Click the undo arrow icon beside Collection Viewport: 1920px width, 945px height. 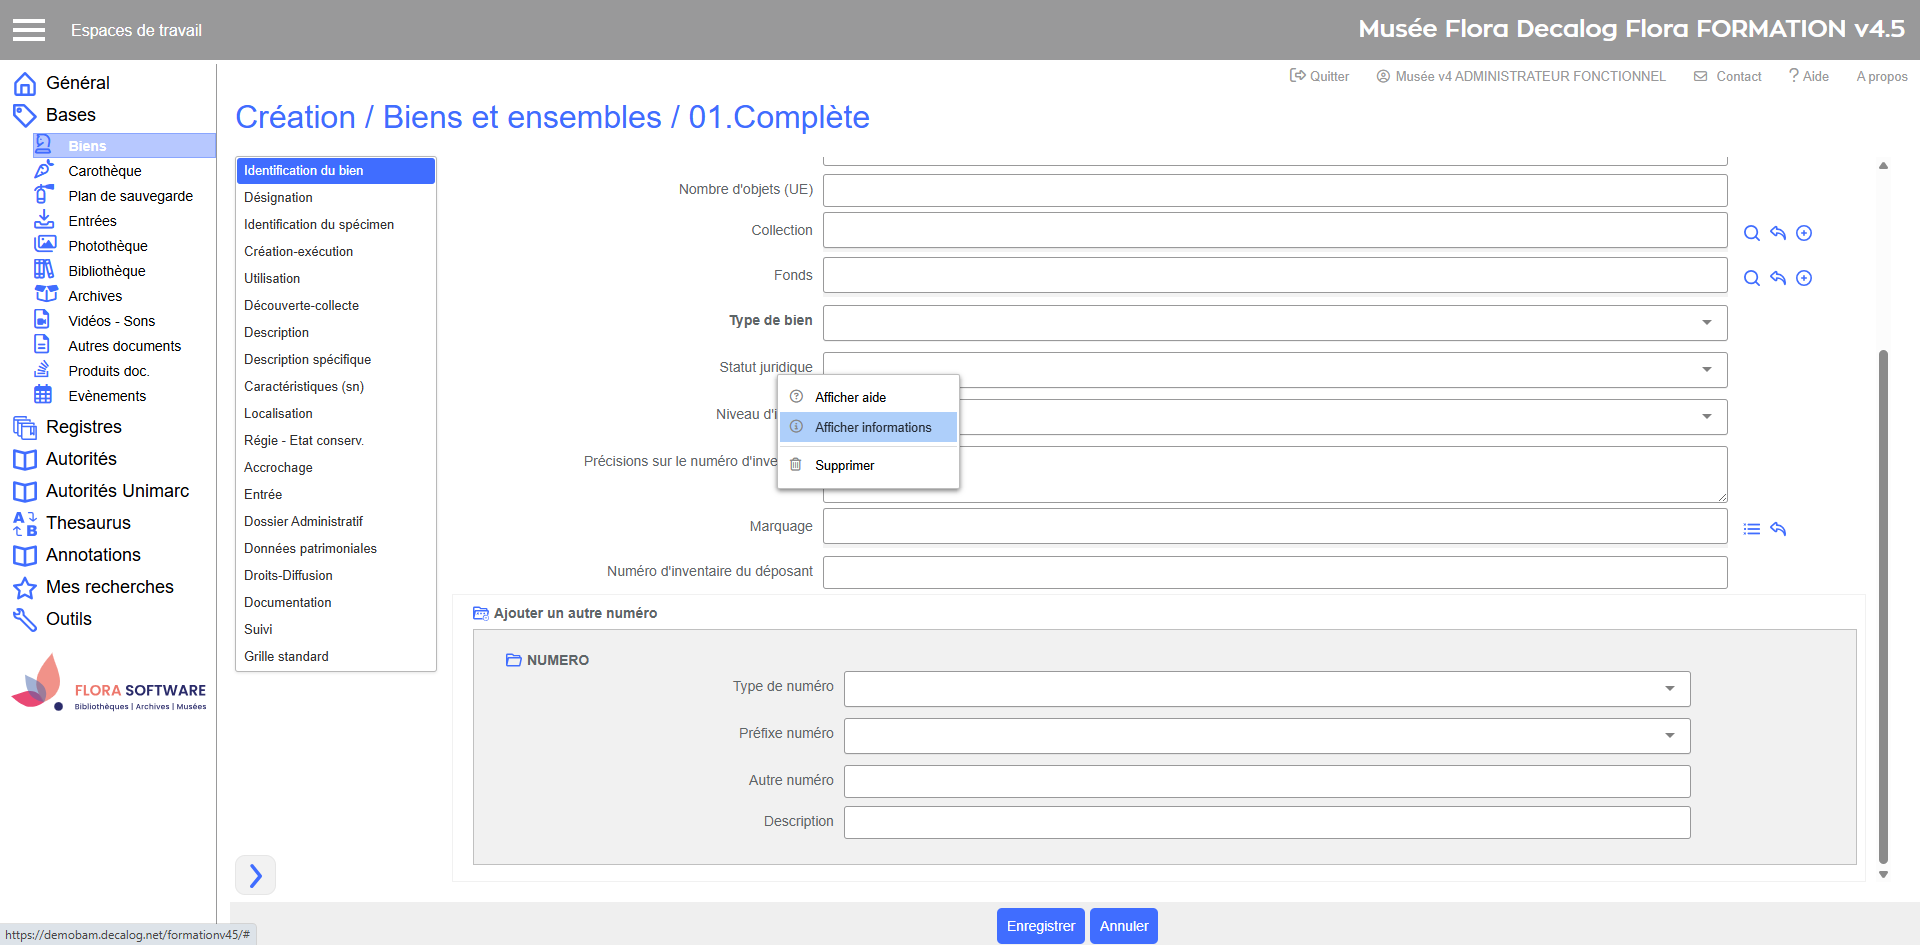coord(1777,233)
